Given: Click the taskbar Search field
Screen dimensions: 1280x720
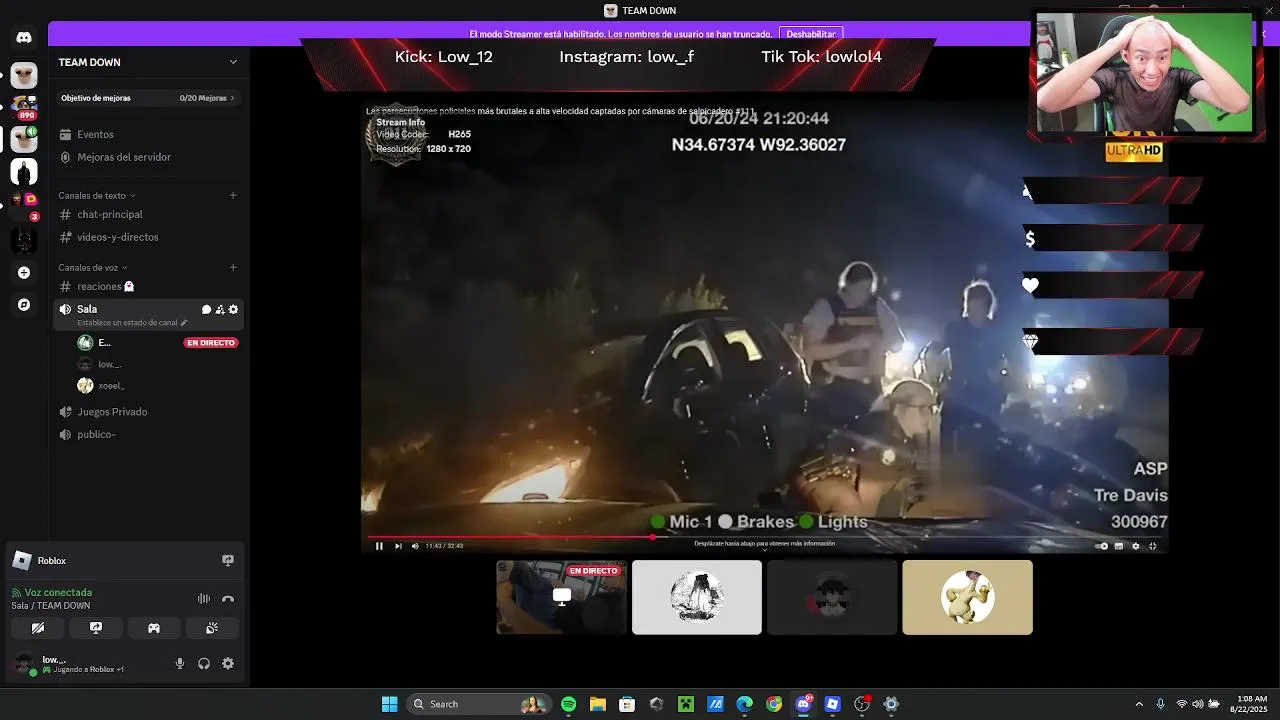Looking at the screenshot, I should click(x=479, y=704).
